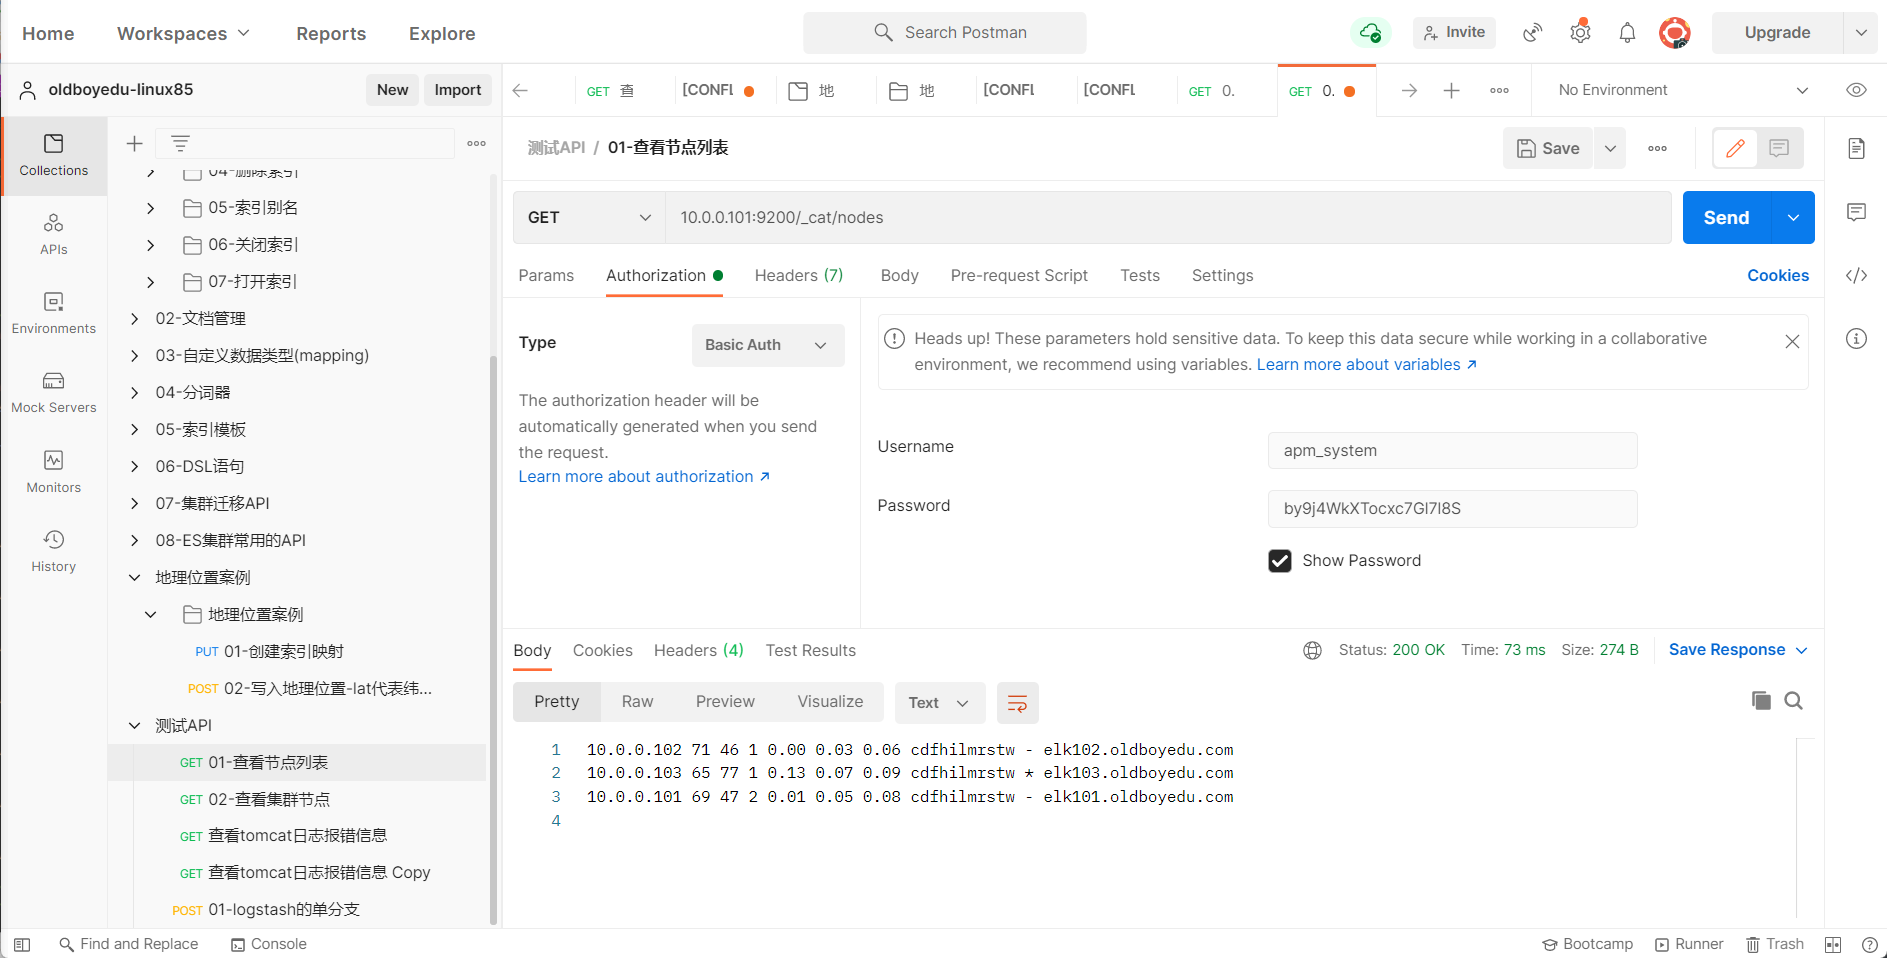Open the GET method dropdown
The image size is (1887, 958).
pyautogui.click(x=589, y=218)
